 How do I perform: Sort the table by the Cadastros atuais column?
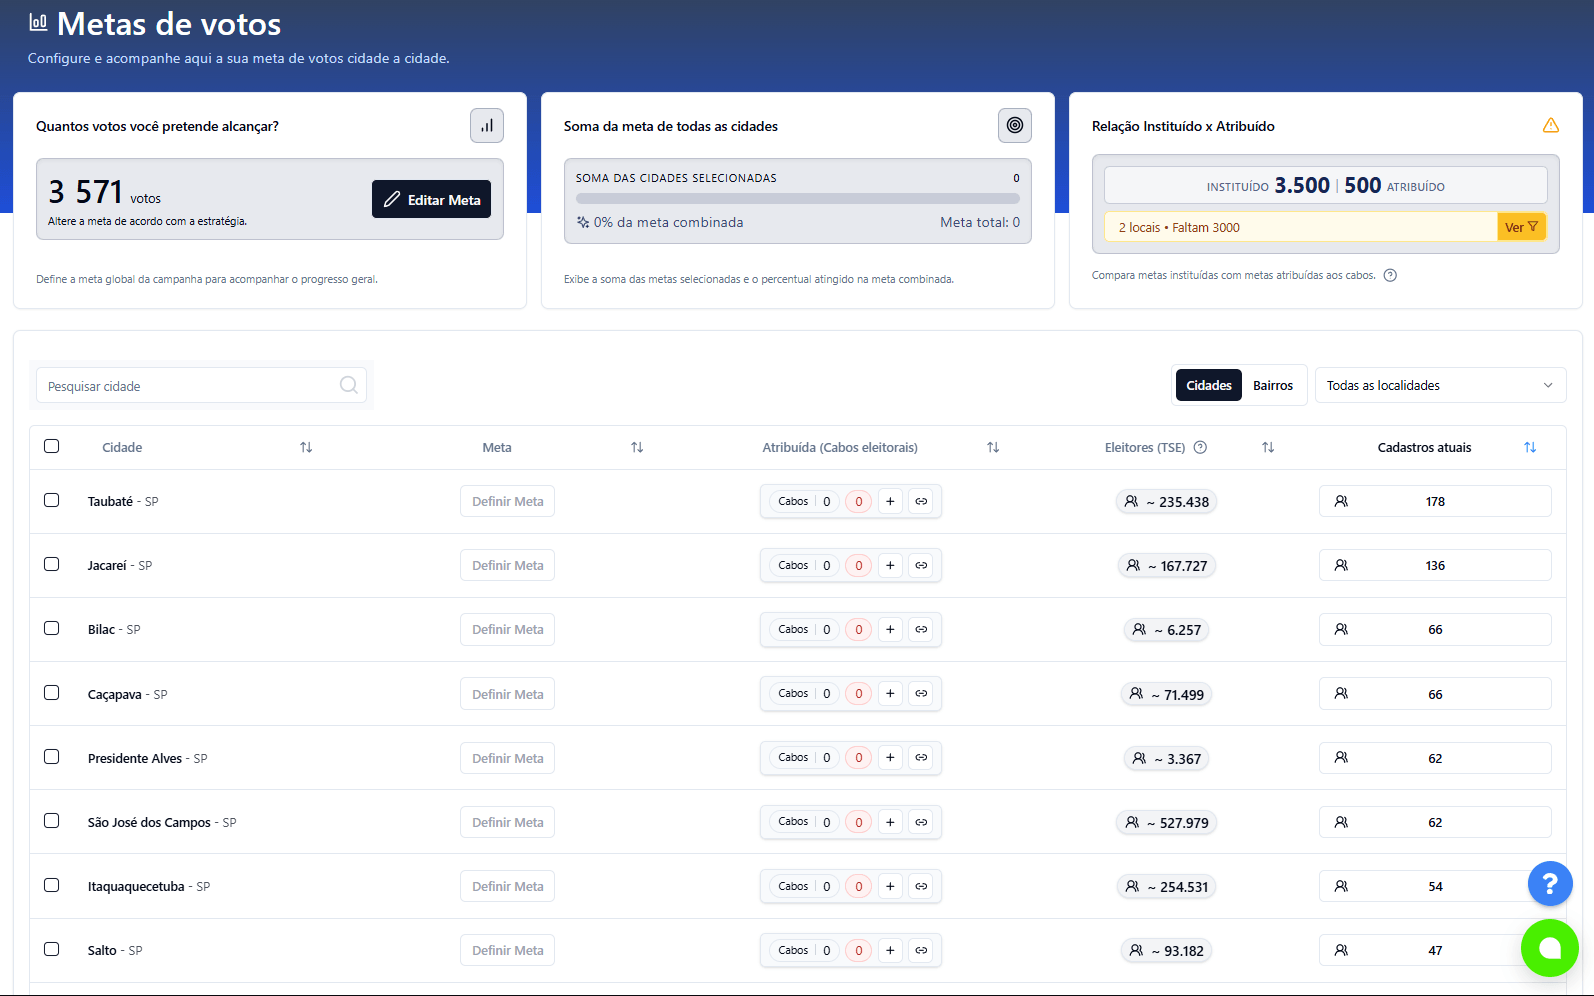click(x=1530, y=447)
